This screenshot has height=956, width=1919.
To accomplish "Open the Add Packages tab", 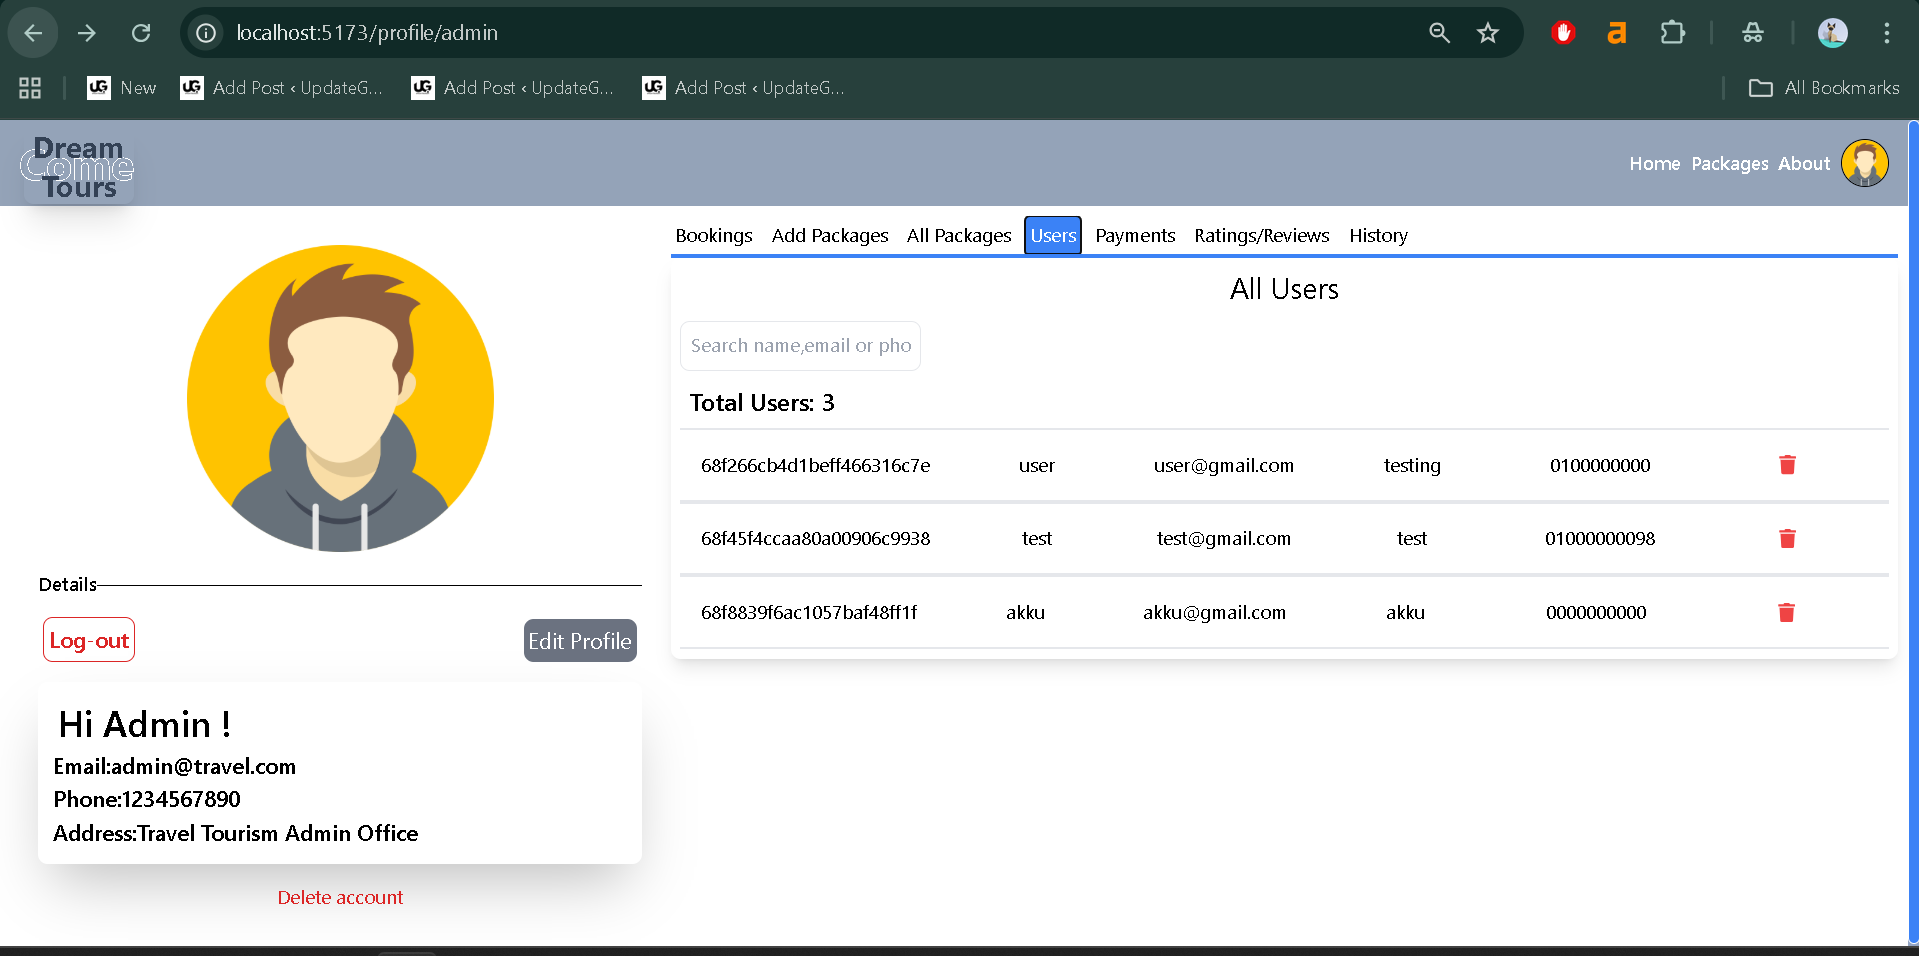I will coord(829,236).
